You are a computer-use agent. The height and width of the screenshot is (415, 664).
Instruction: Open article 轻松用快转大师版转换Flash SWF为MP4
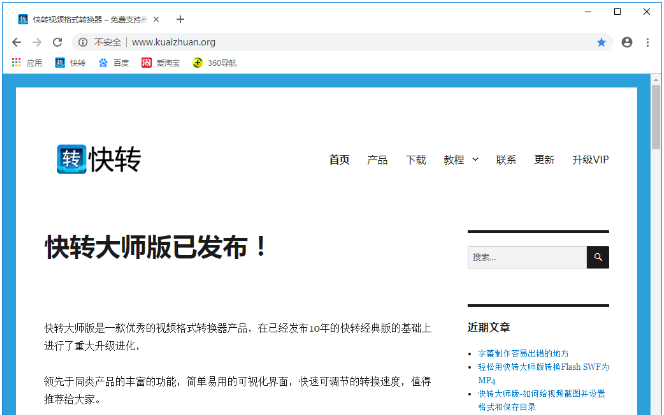[x=543, y=374]
